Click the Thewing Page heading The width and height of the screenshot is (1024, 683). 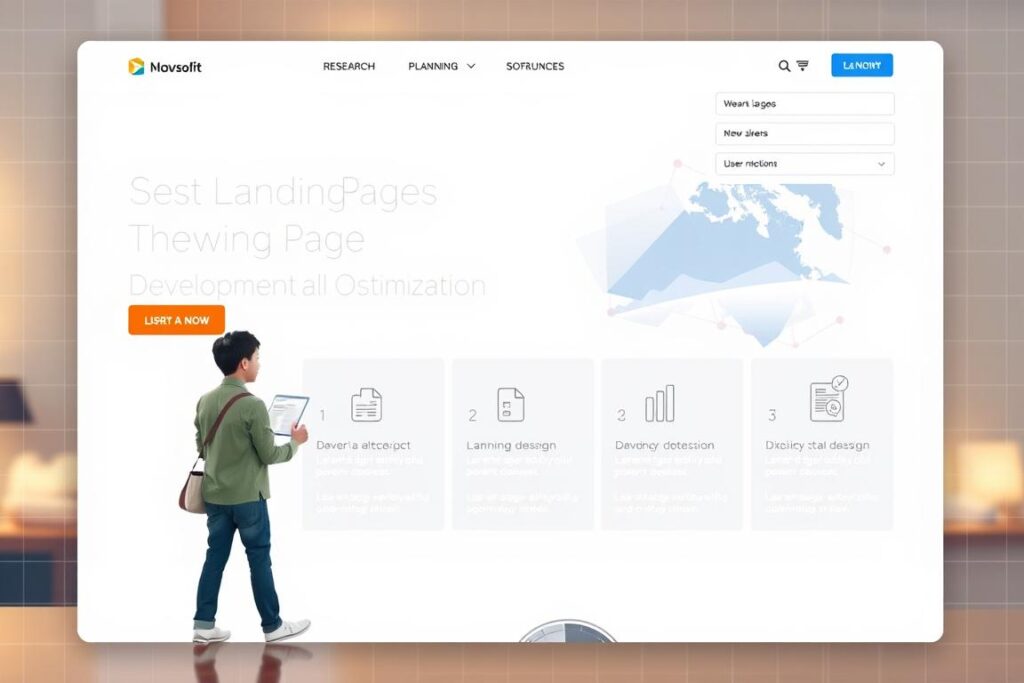click(247, 239)
